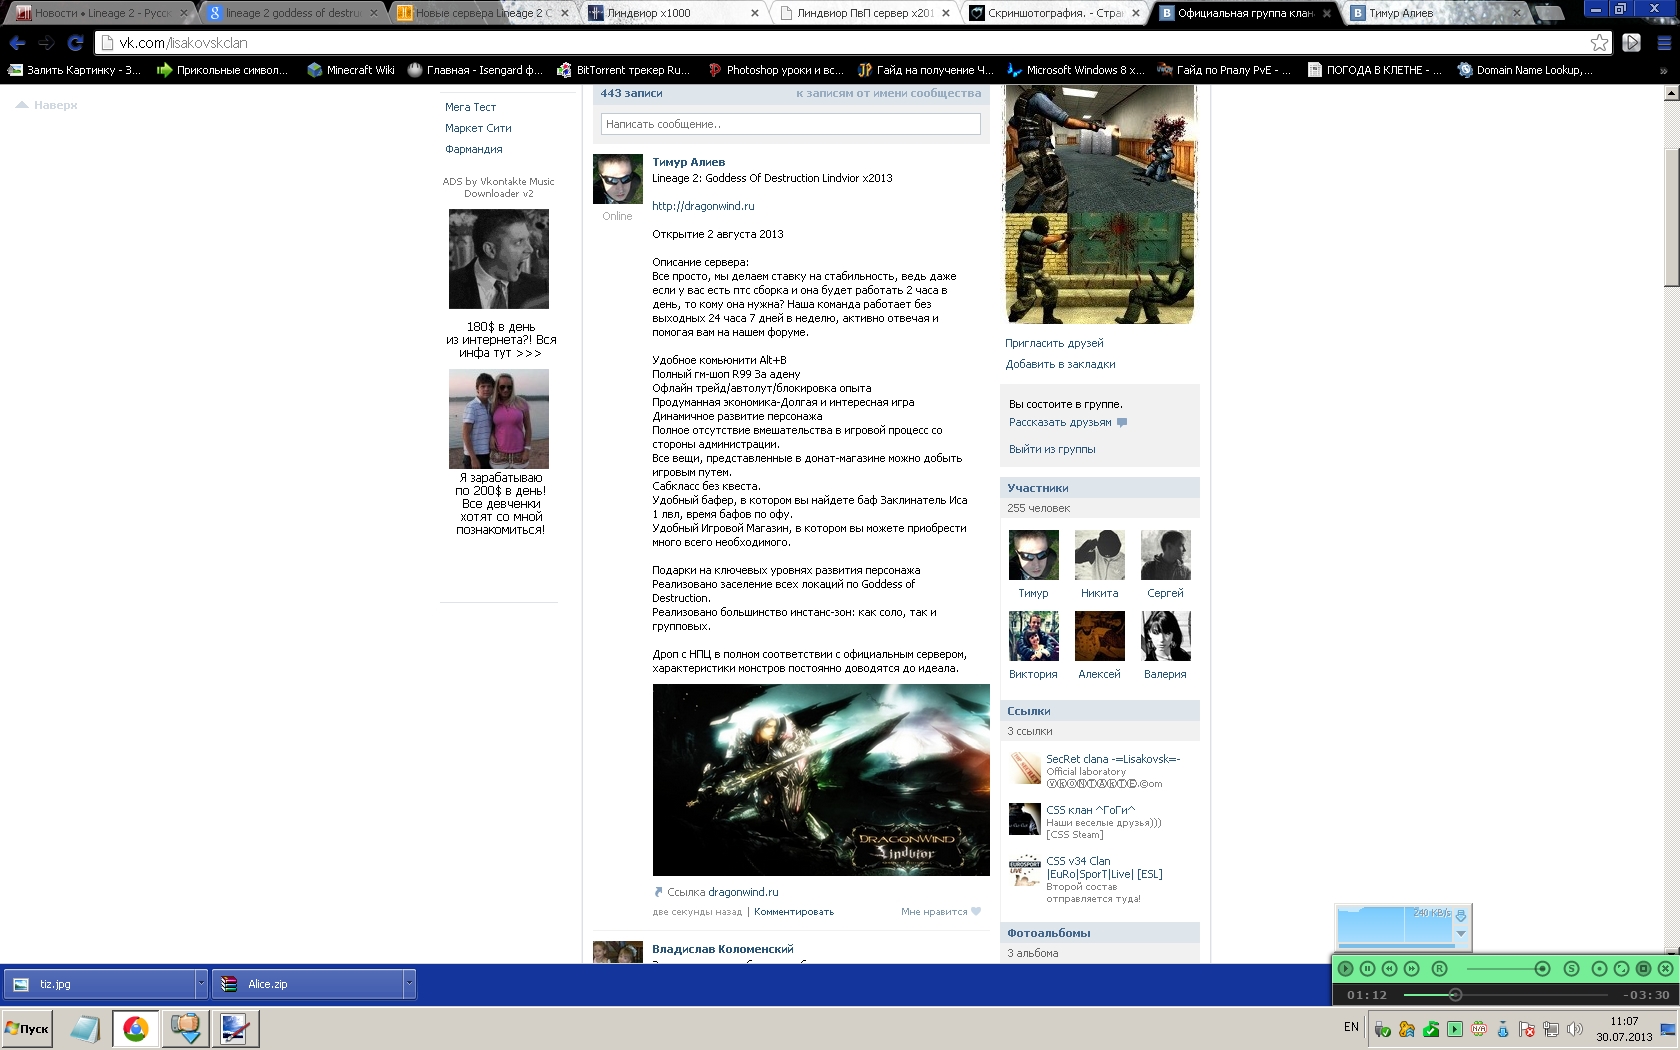
Task: Switch to the Новые сервера Lineage 2 tab
Action: 482,13
